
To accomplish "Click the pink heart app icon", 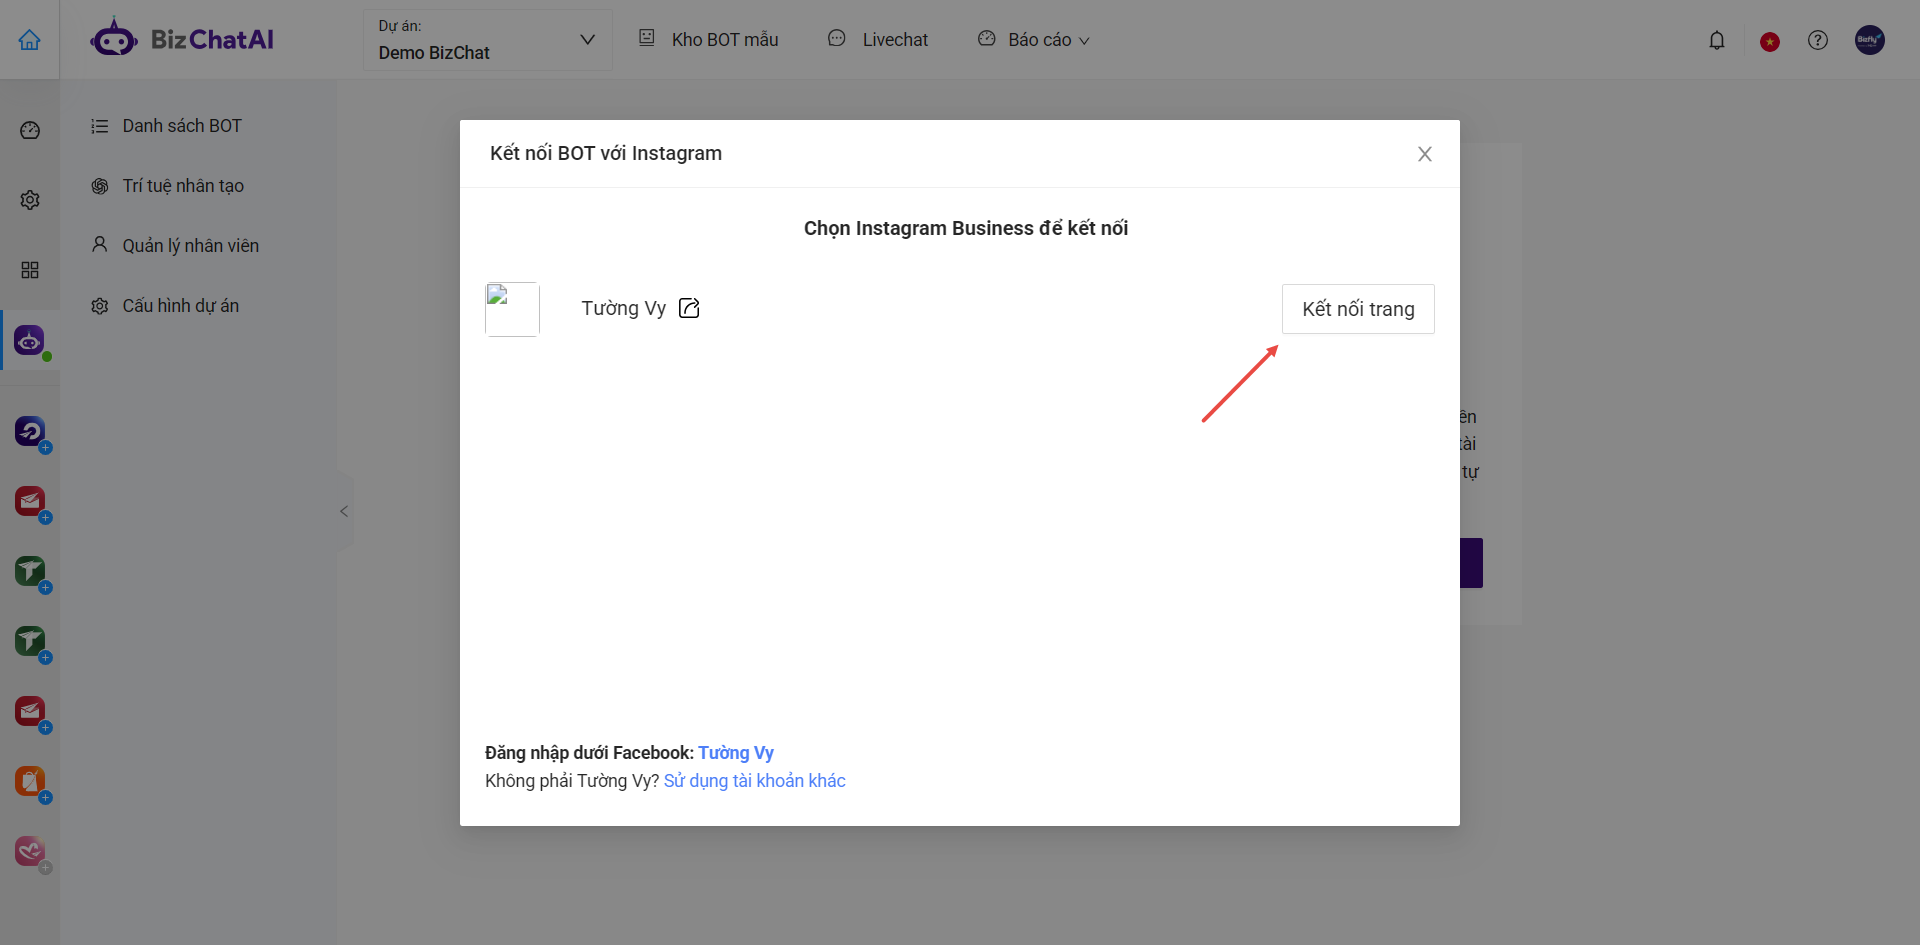I will pos(30,851).
